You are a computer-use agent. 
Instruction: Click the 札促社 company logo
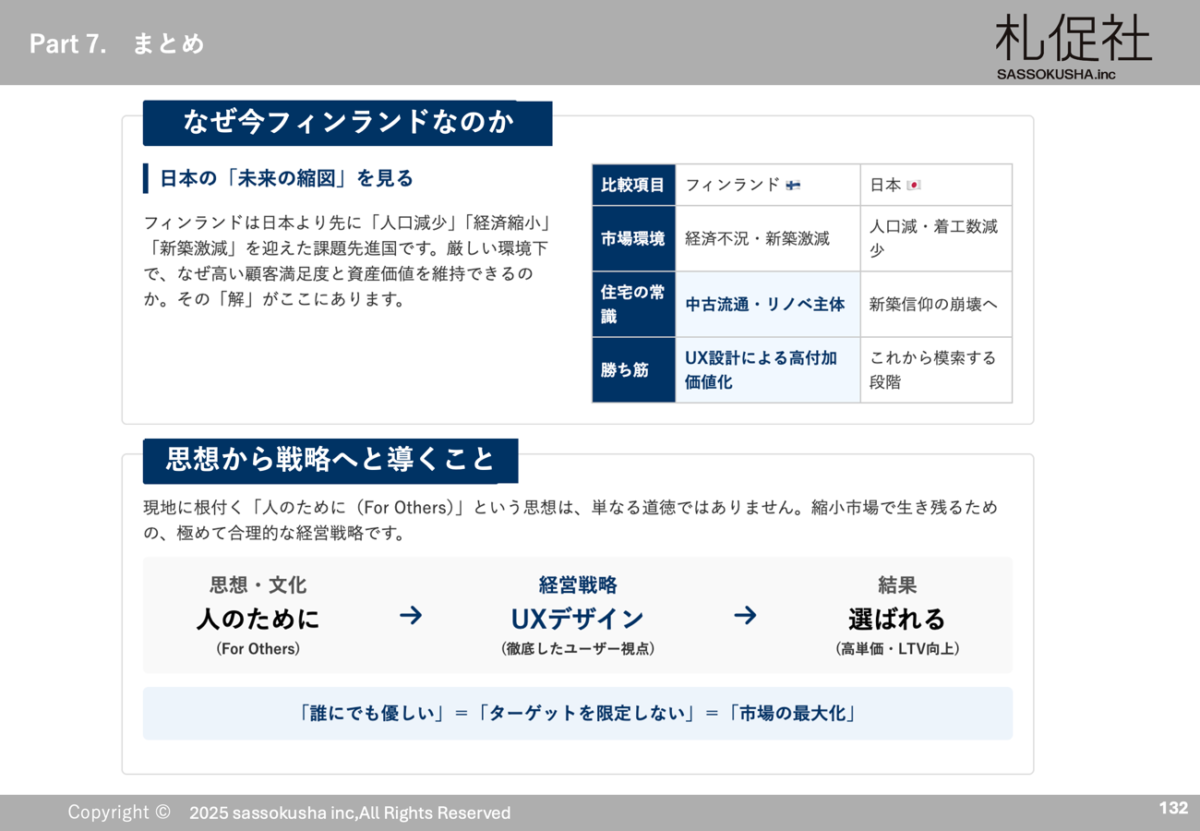1072,38
